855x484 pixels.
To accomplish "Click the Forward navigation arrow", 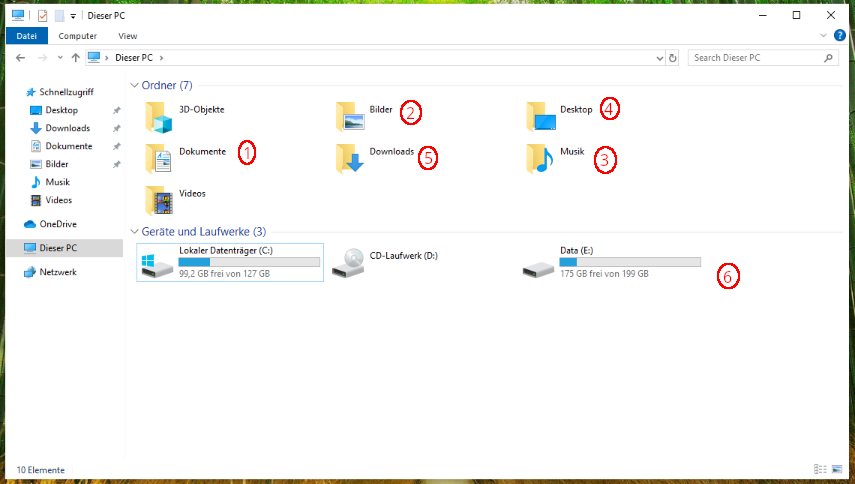I will coord(42,58).
